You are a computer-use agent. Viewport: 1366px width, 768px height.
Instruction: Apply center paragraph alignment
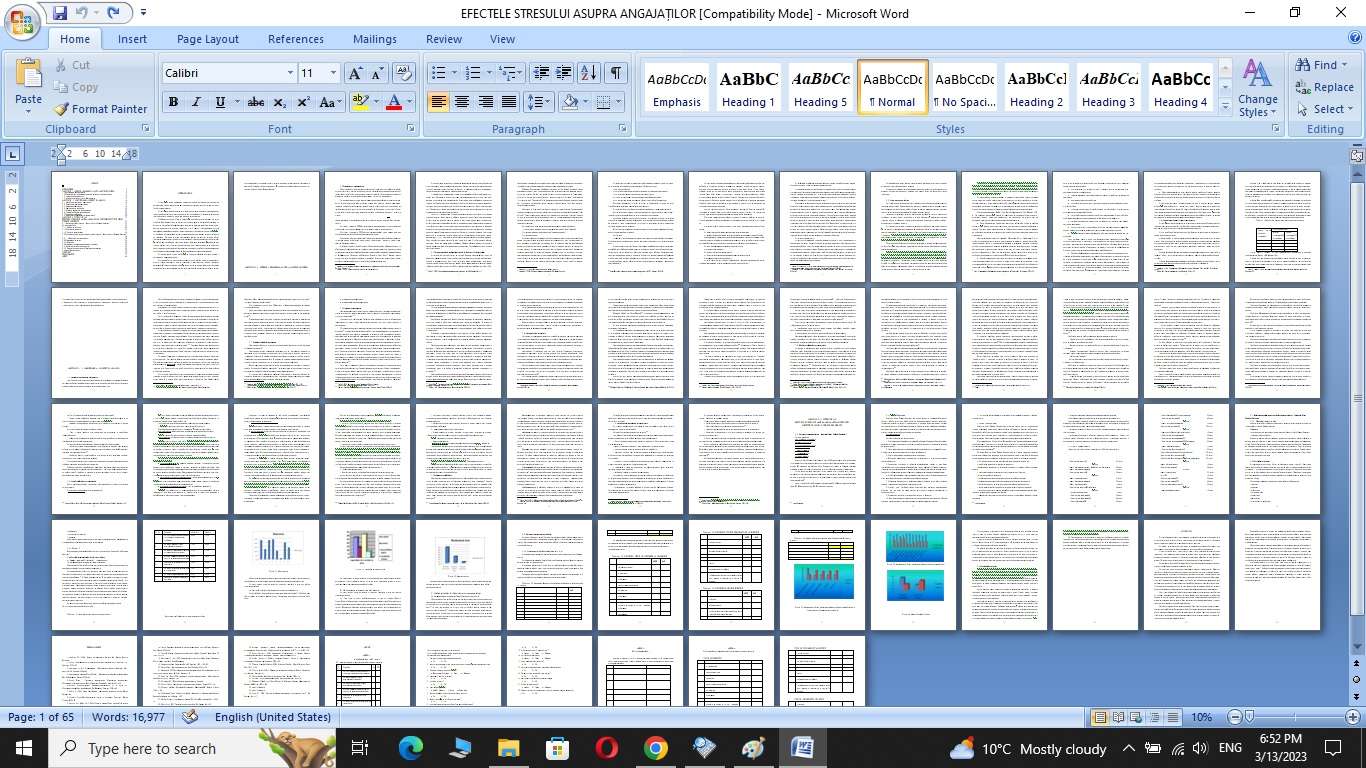(x=462, y=102)
